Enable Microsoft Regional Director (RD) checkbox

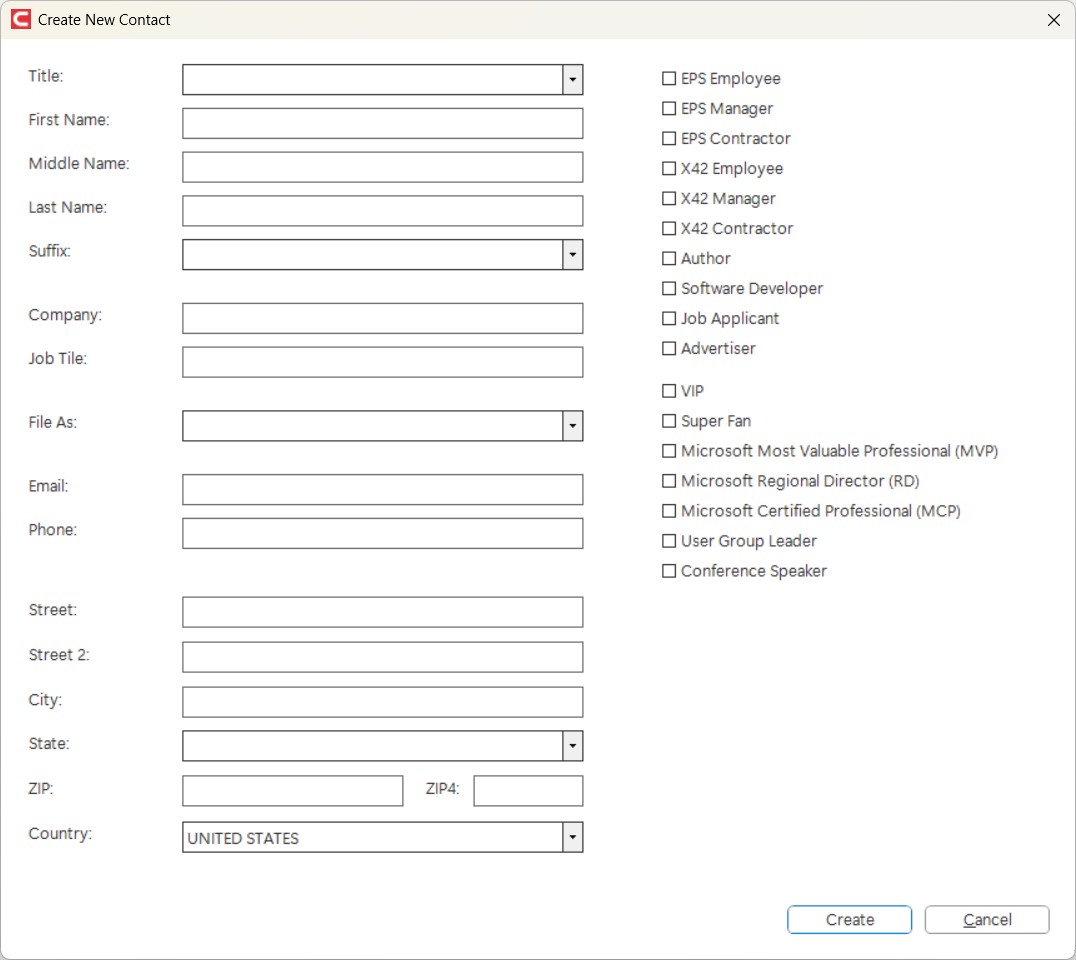click(x=669, y=481)
